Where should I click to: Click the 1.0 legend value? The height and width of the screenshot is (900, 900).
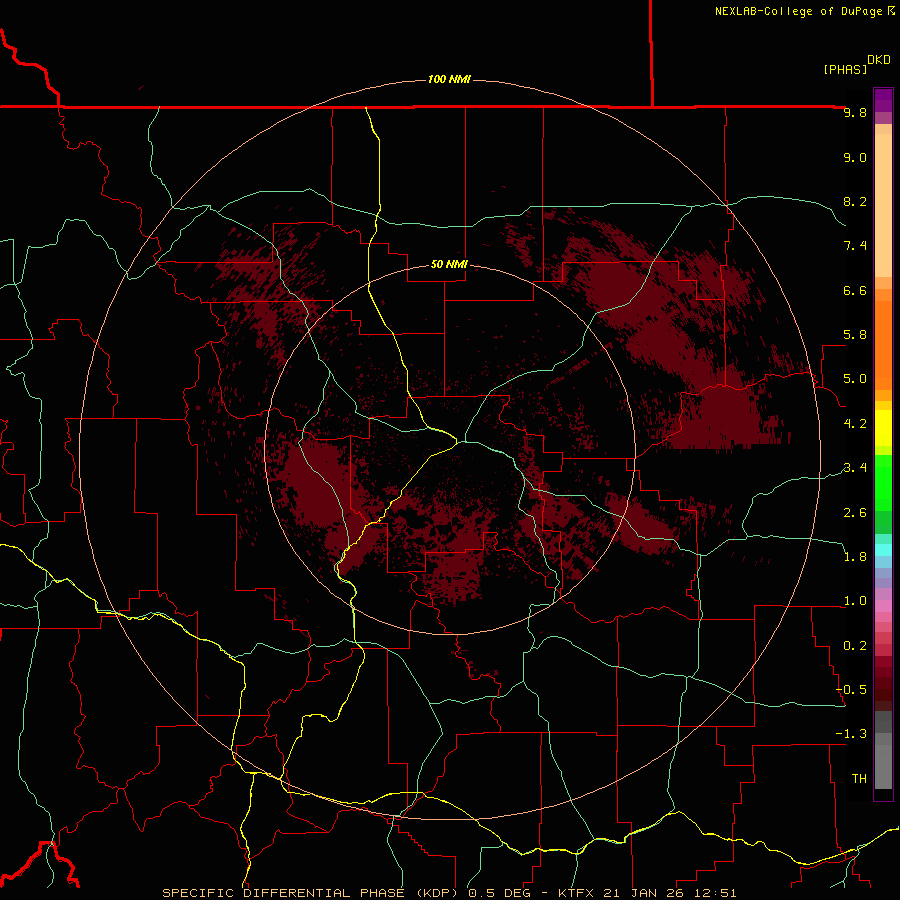tap(855, 602)
